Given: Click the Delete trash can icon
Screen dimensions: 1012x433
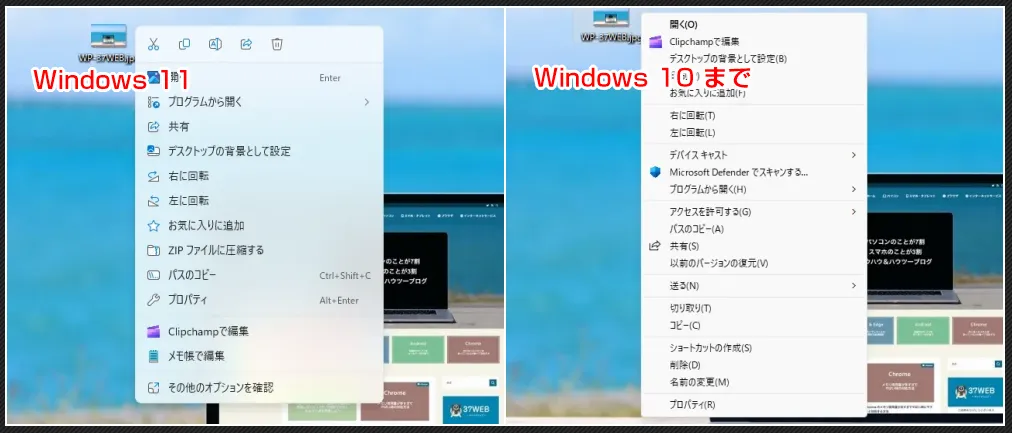Looking at the screenshot, I should point(277,44).
